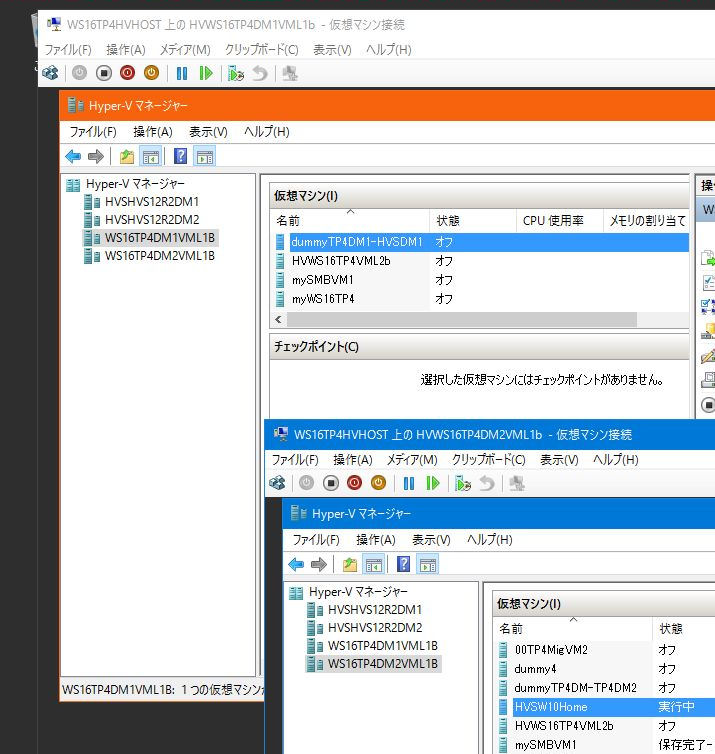
Task: Click Ctrl+Alt+Del icon in top VM connection toolbar
Action: coord(50,73)
